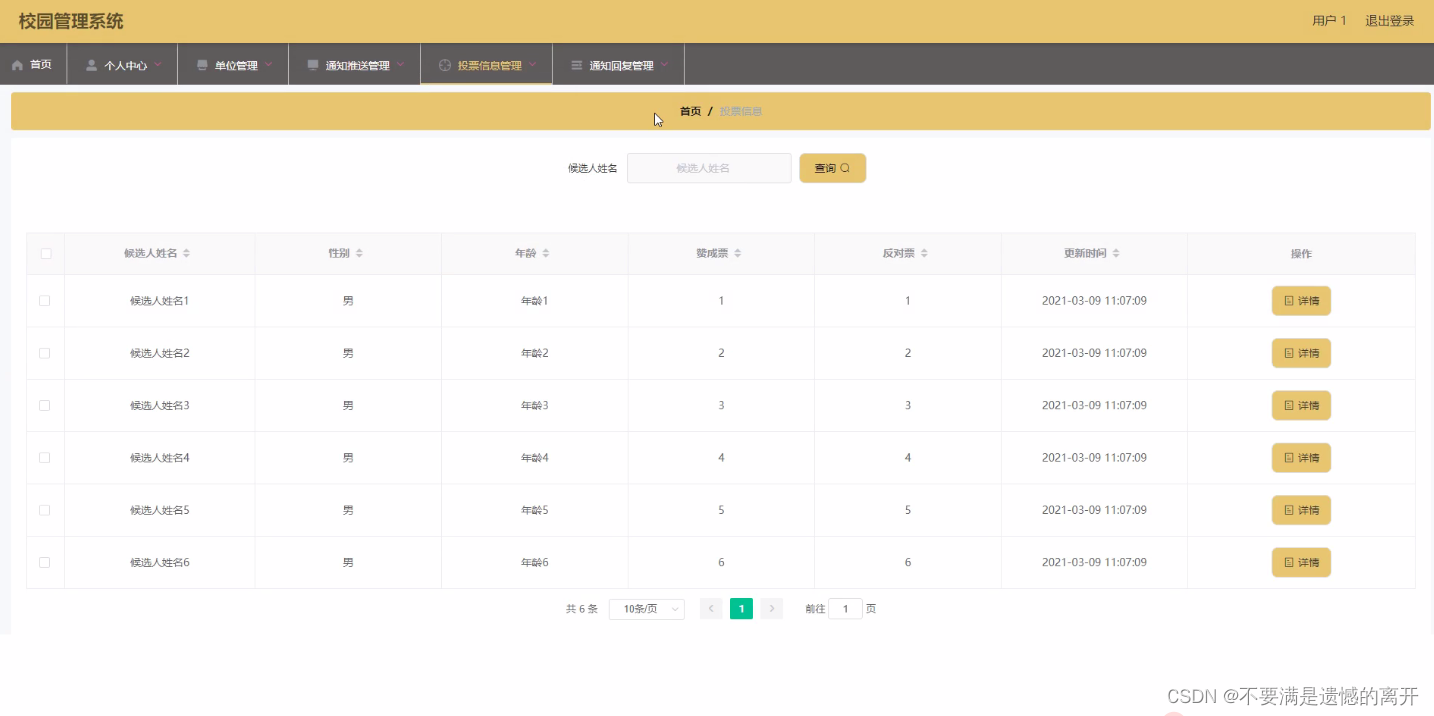
Task: Click 退出登录 to log out
Action: [1390, 21]
